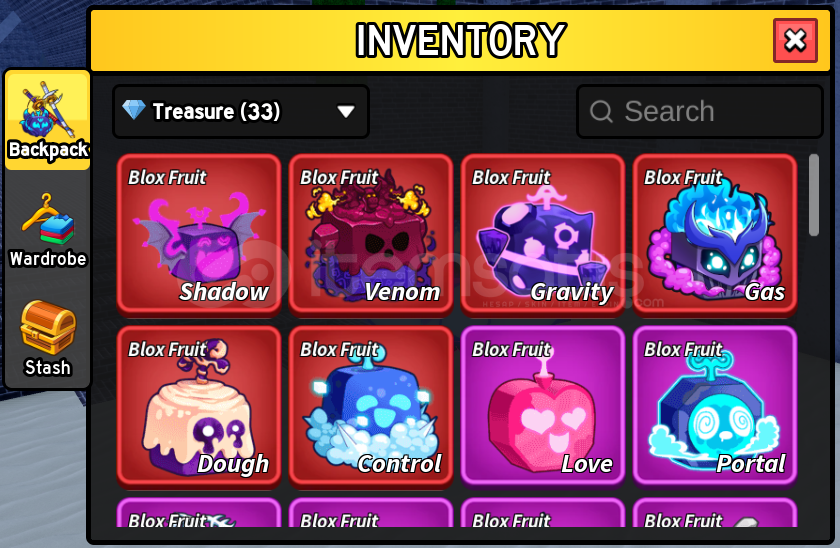Screen dimensions: 840x548
Task: Click the inventory scrollbar handle
Action: pos(814,195)
